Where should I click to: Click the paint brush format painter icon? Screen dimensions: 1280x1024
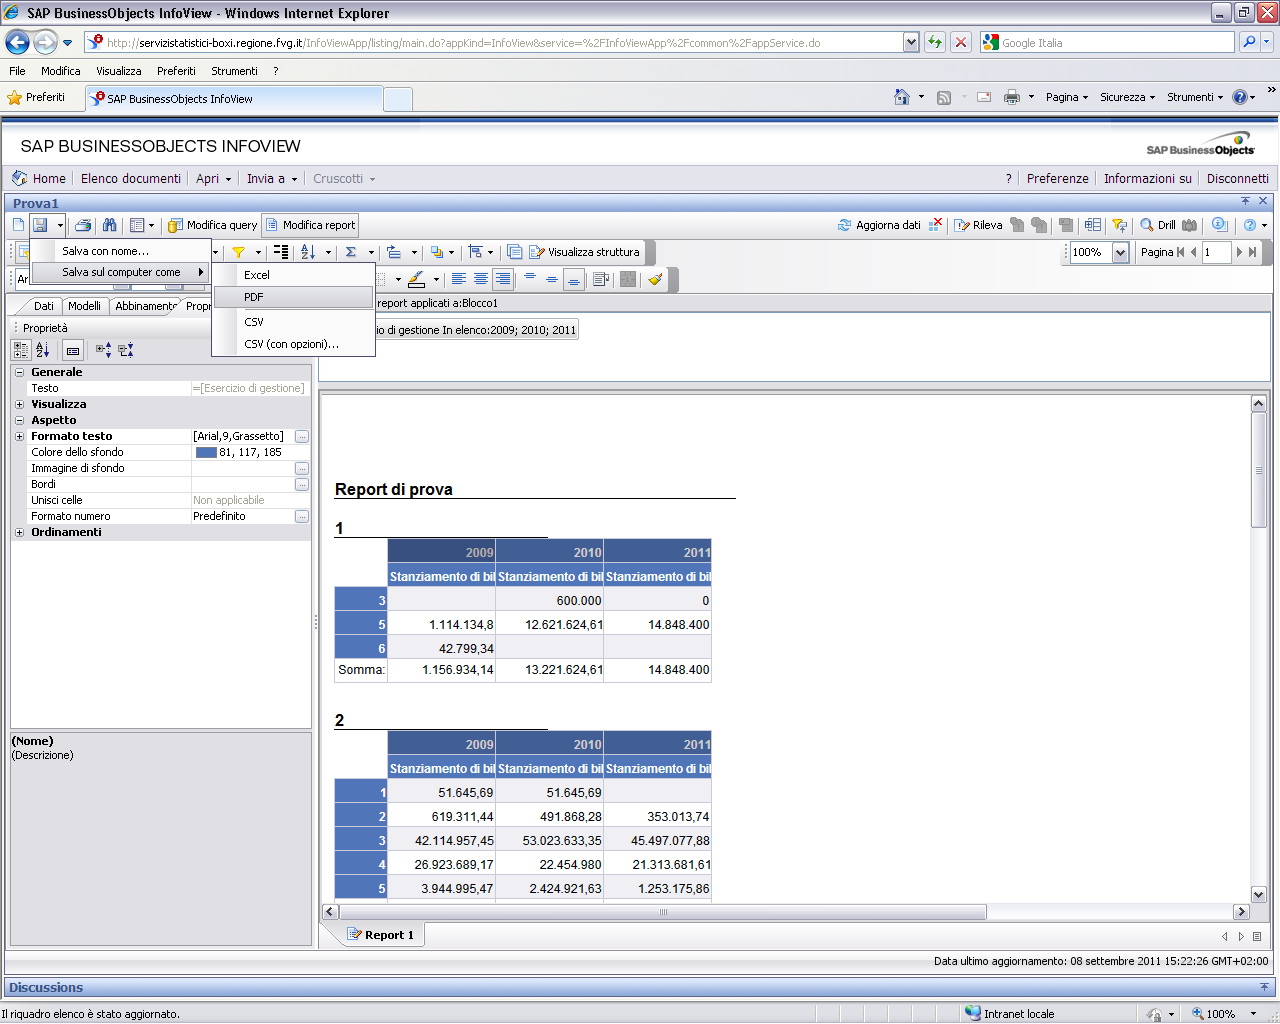tap(655, 279)
